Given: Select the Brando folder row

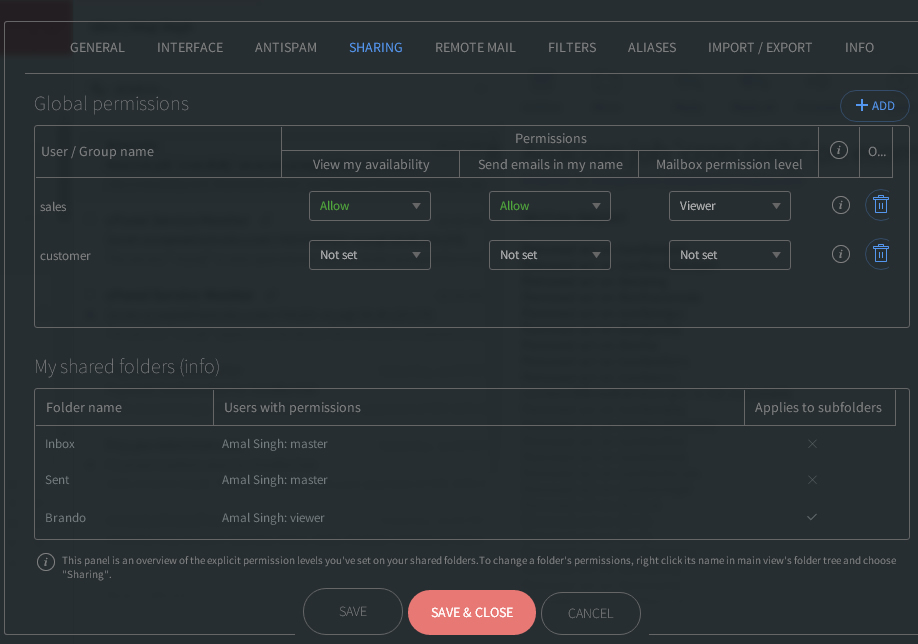Looking at the screenshot, I should click(66, 518).
